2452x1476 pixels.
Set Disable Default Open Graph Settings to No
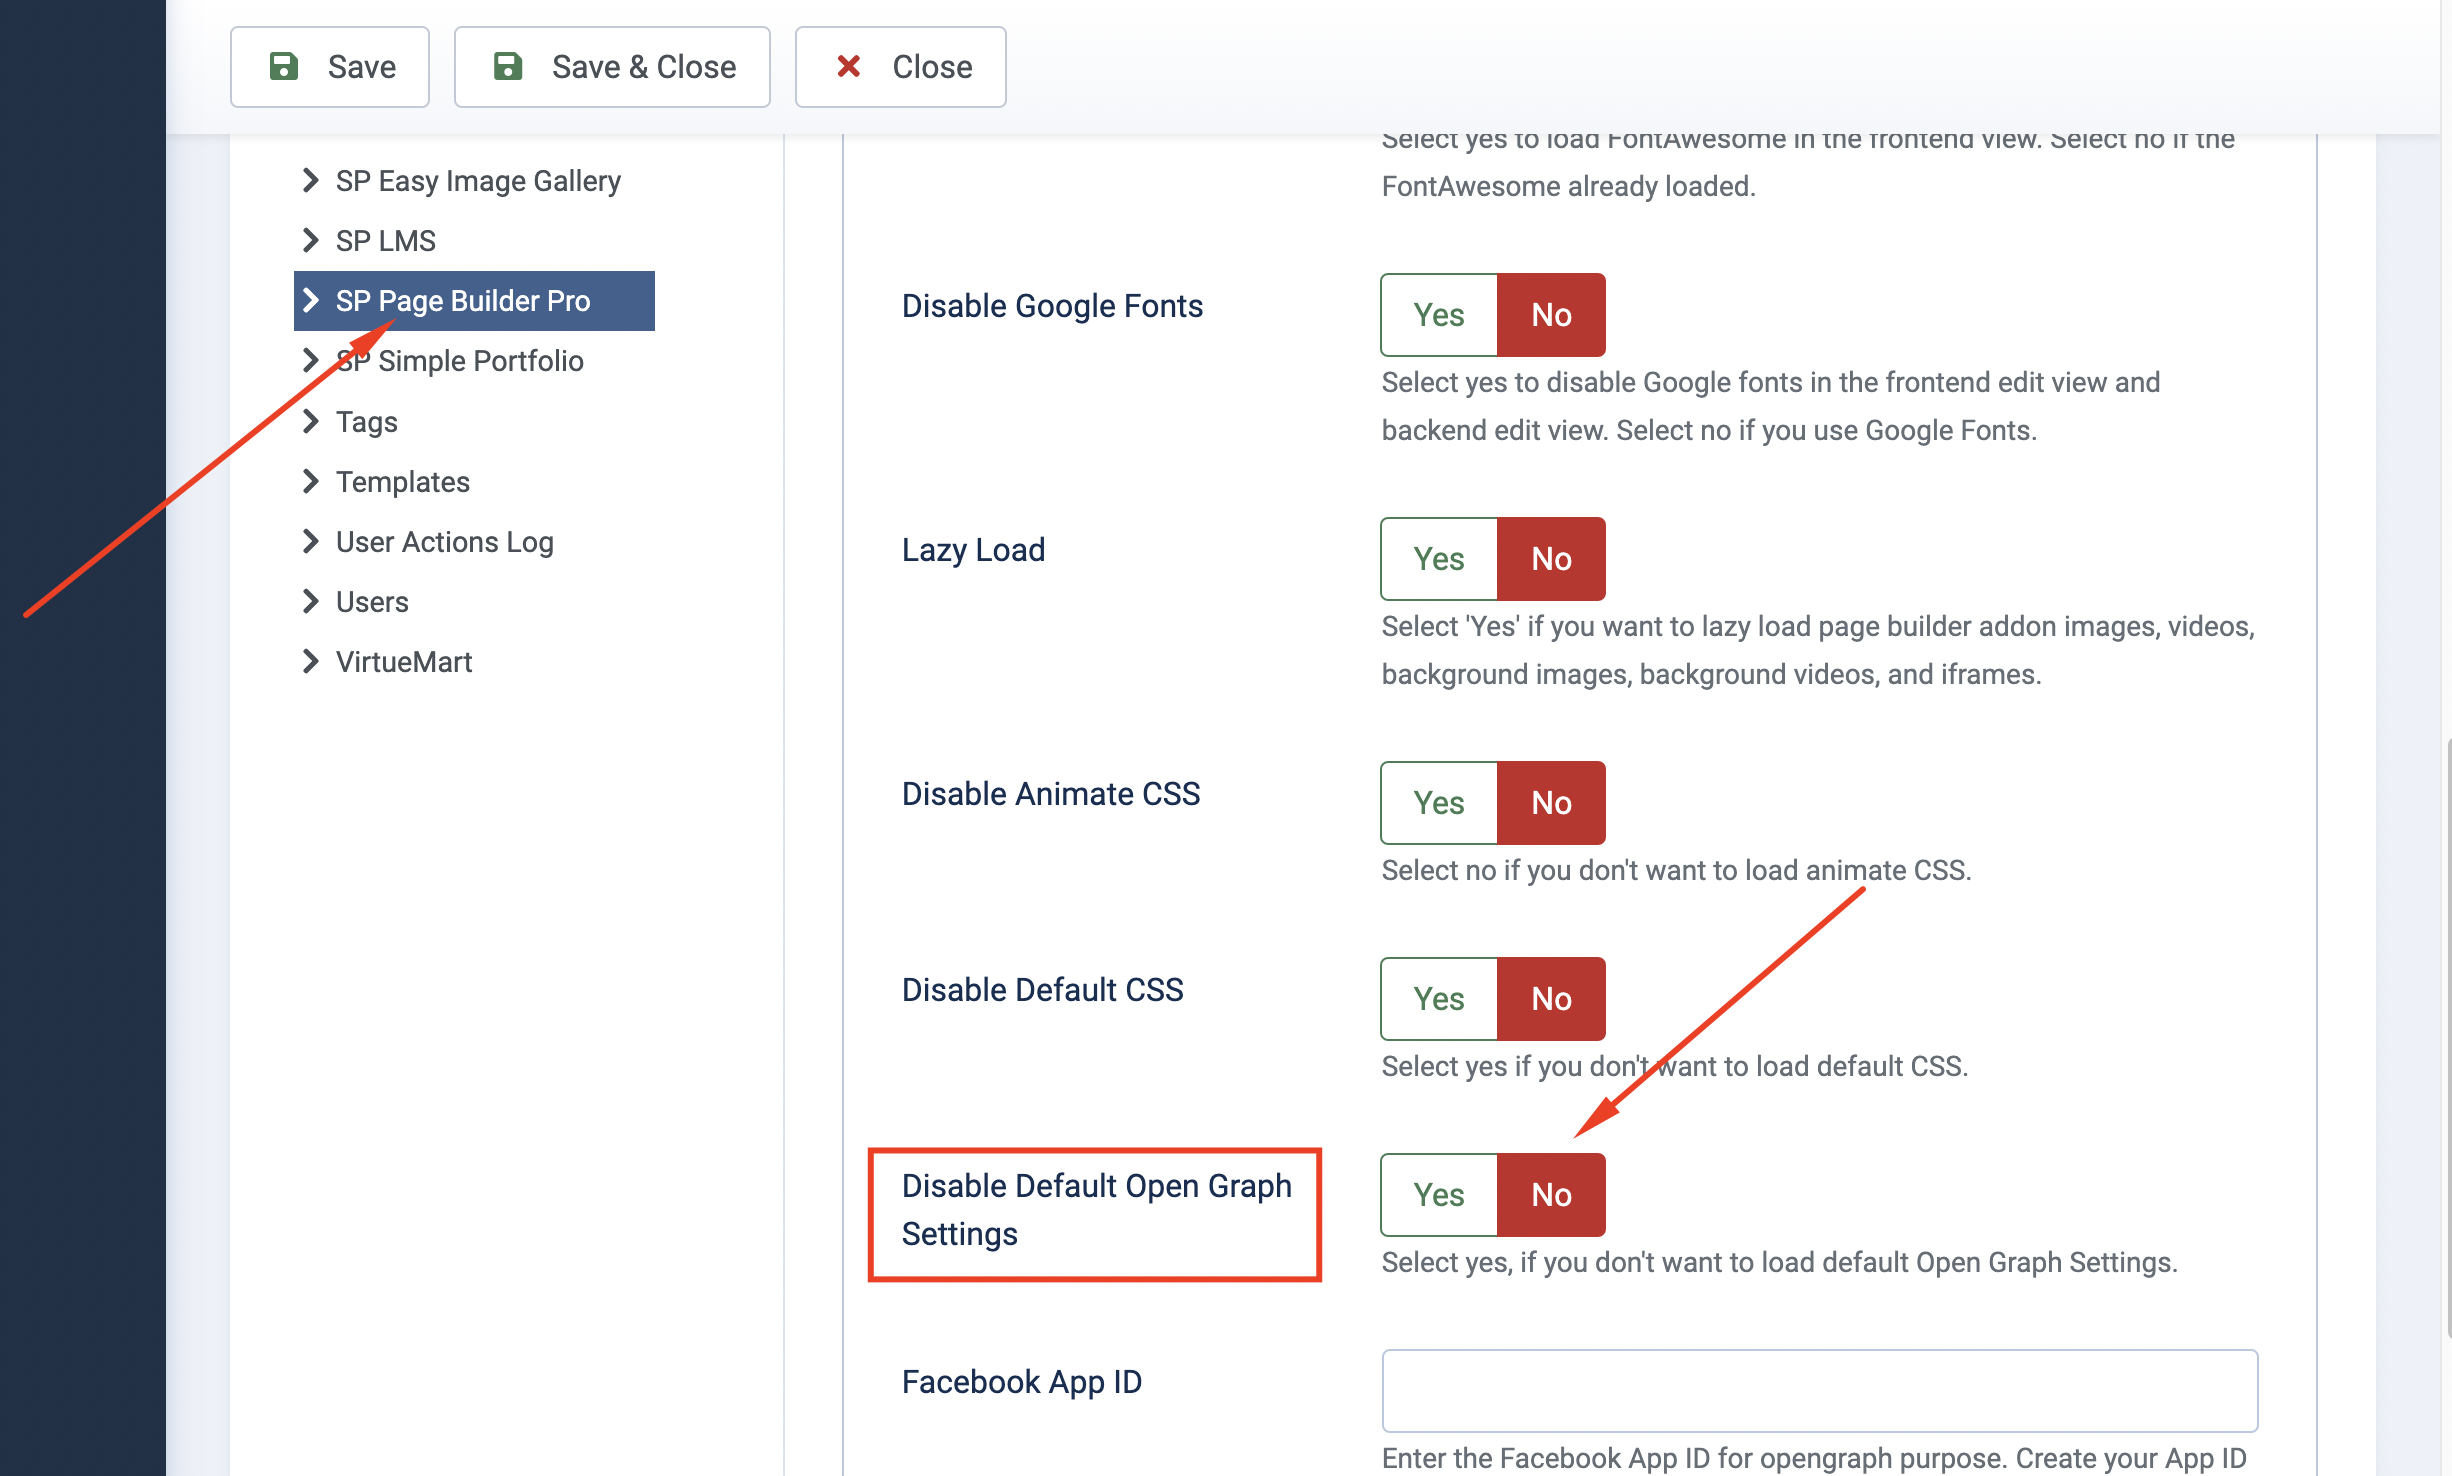coord(1551,1195)
